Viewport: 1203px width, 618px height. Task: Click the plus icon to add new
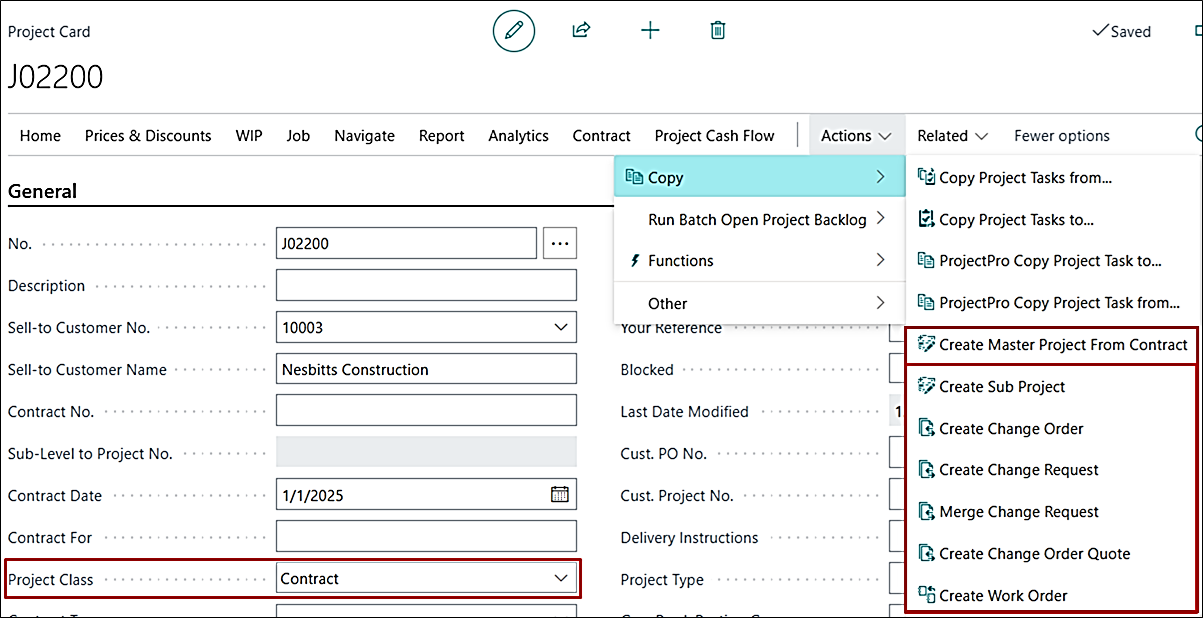click(x=650, y=30)
